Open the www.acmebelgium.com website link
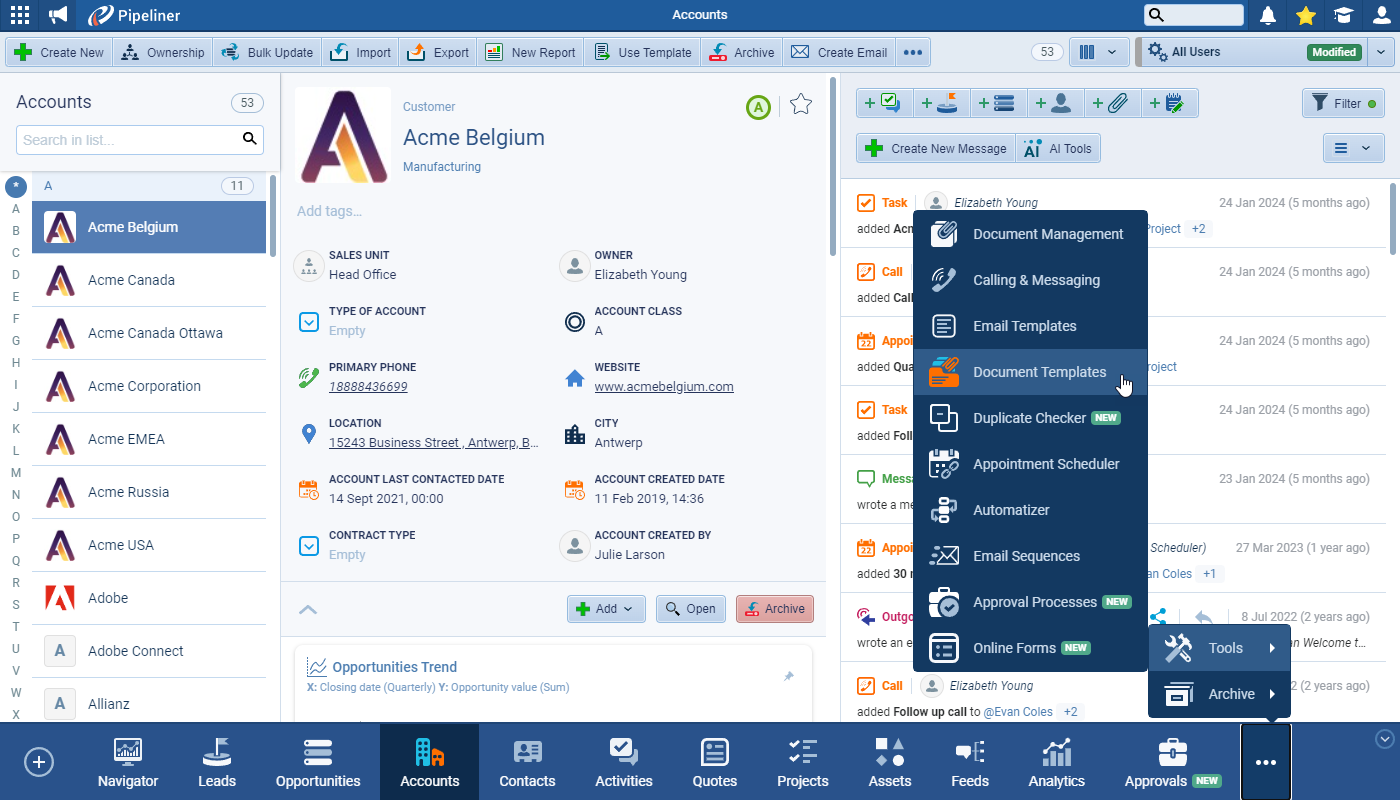 tap(664, 387)
